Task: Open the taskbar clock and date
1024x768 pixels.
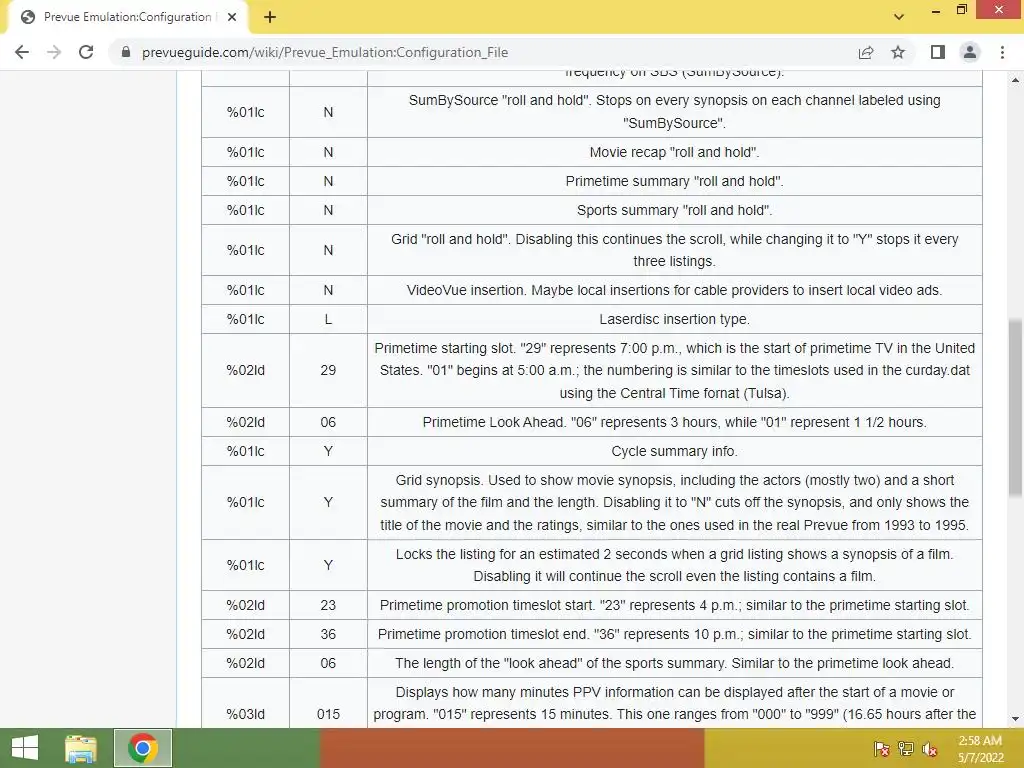Action: point(980,749)
